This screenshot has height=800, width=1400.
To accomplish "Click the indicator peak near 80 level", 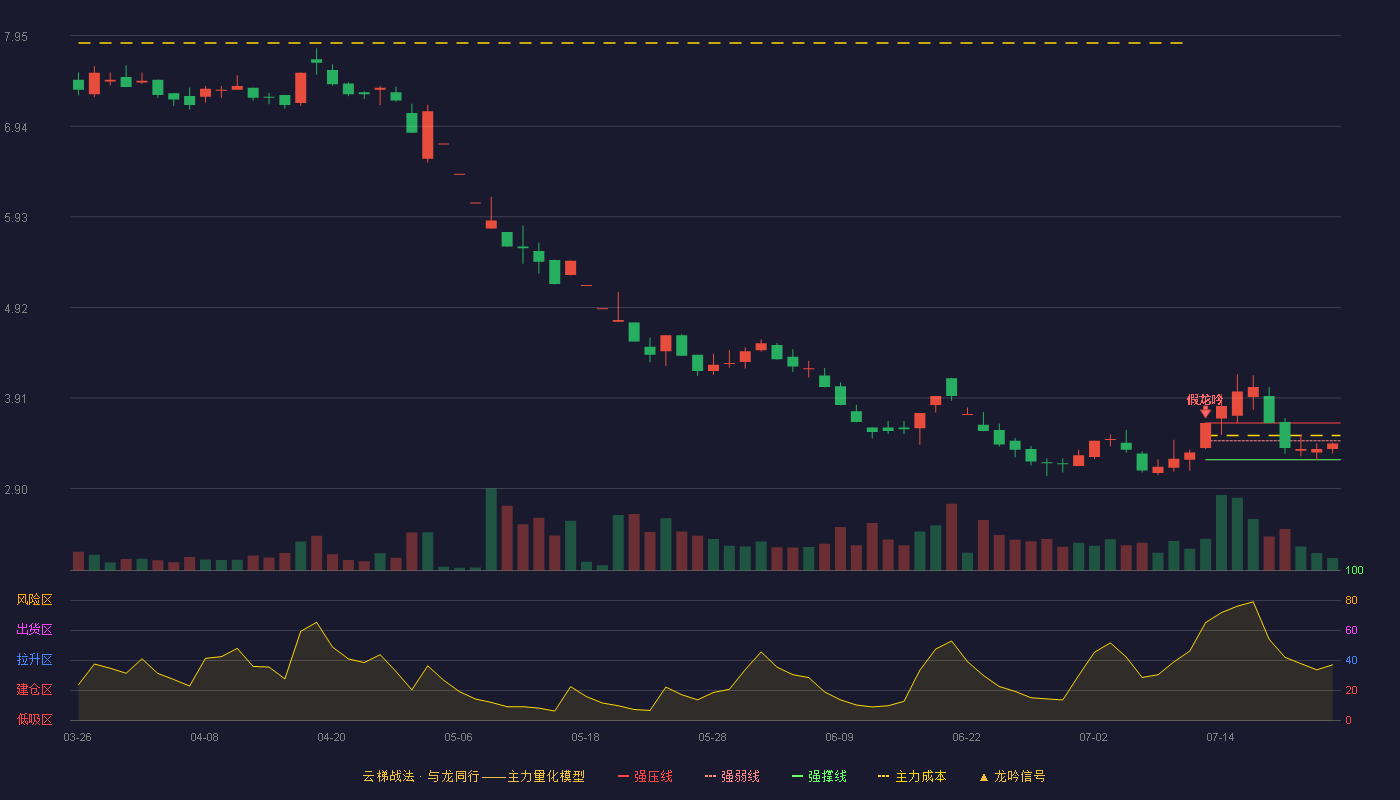I will click(1252, 602).
